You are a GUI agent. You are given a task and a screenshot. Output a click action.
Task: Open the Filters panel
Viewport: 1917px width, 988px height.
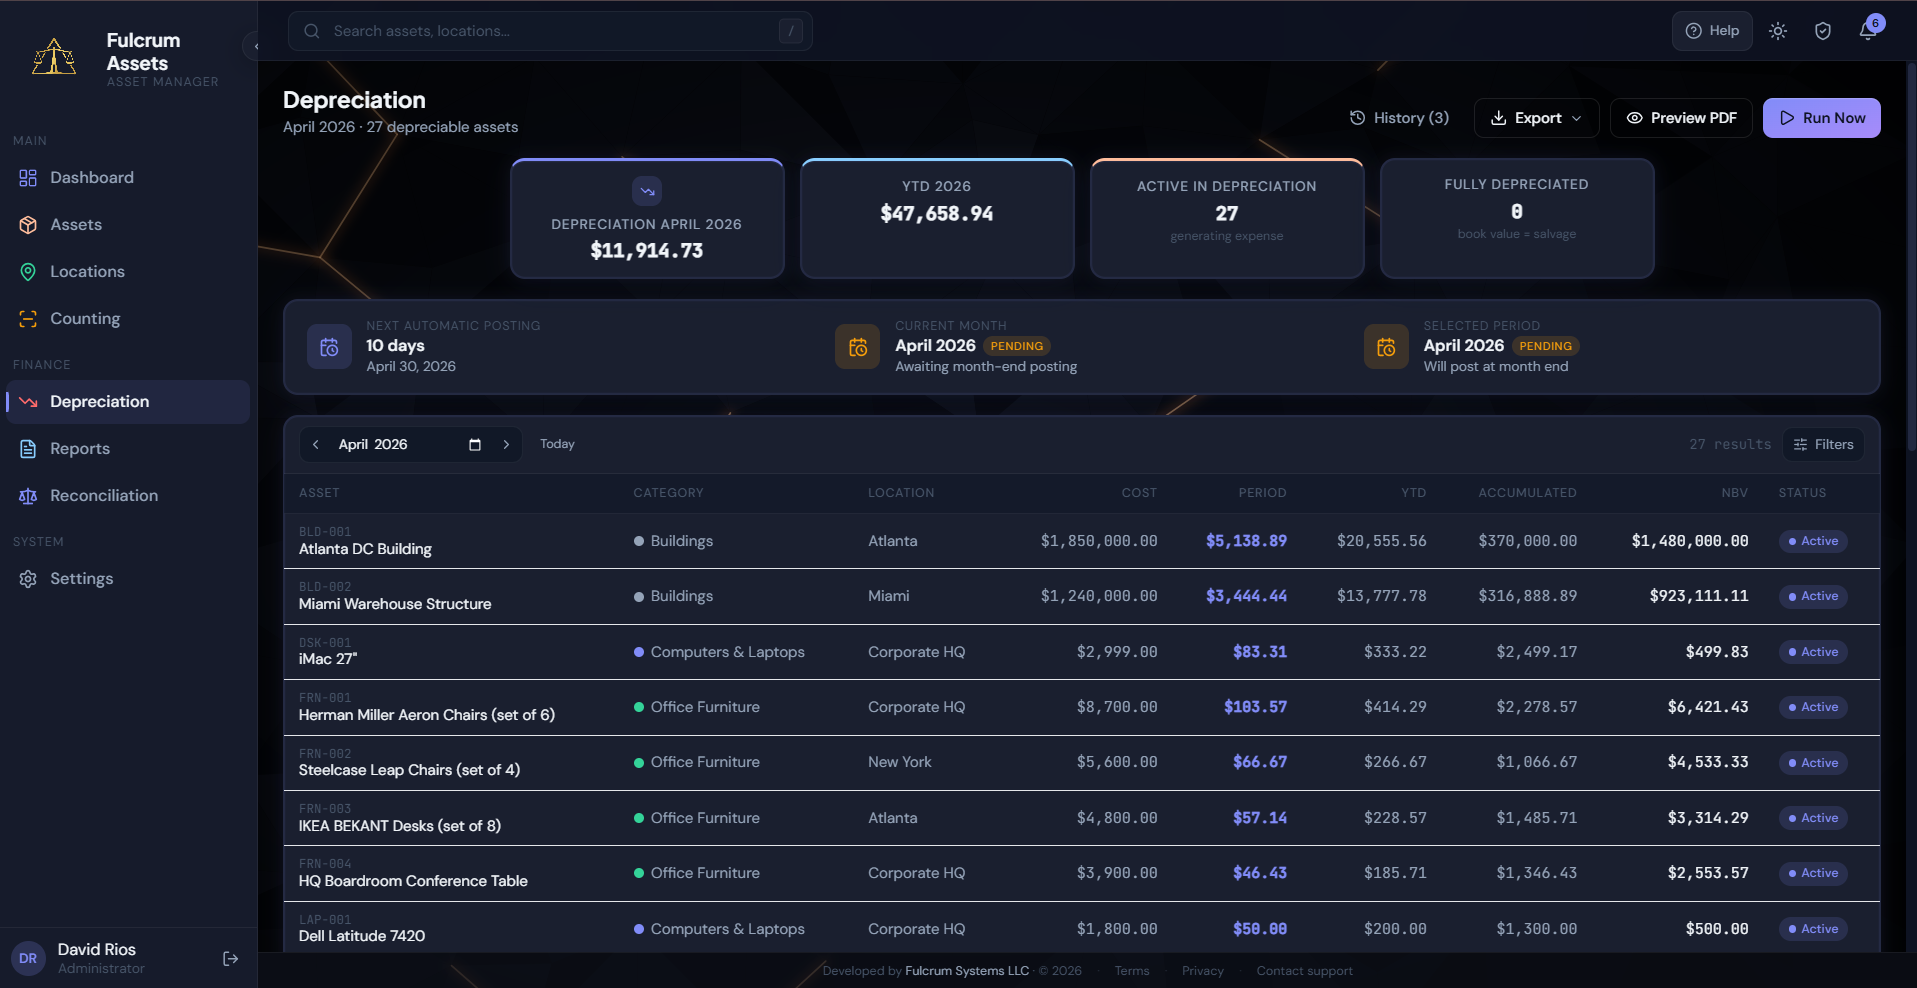(x=1823, y=444)
